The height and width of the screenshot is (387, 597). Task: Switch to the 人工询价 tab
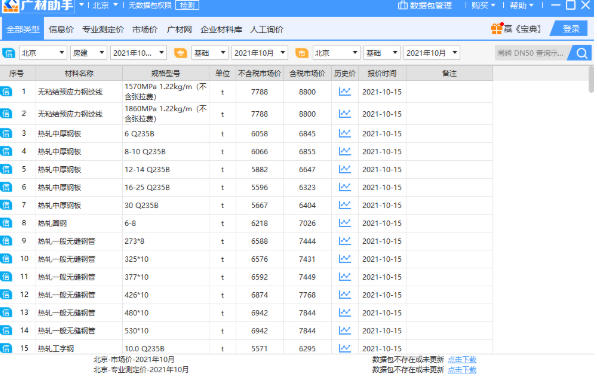pyautogui.click(x=267, y=29)
